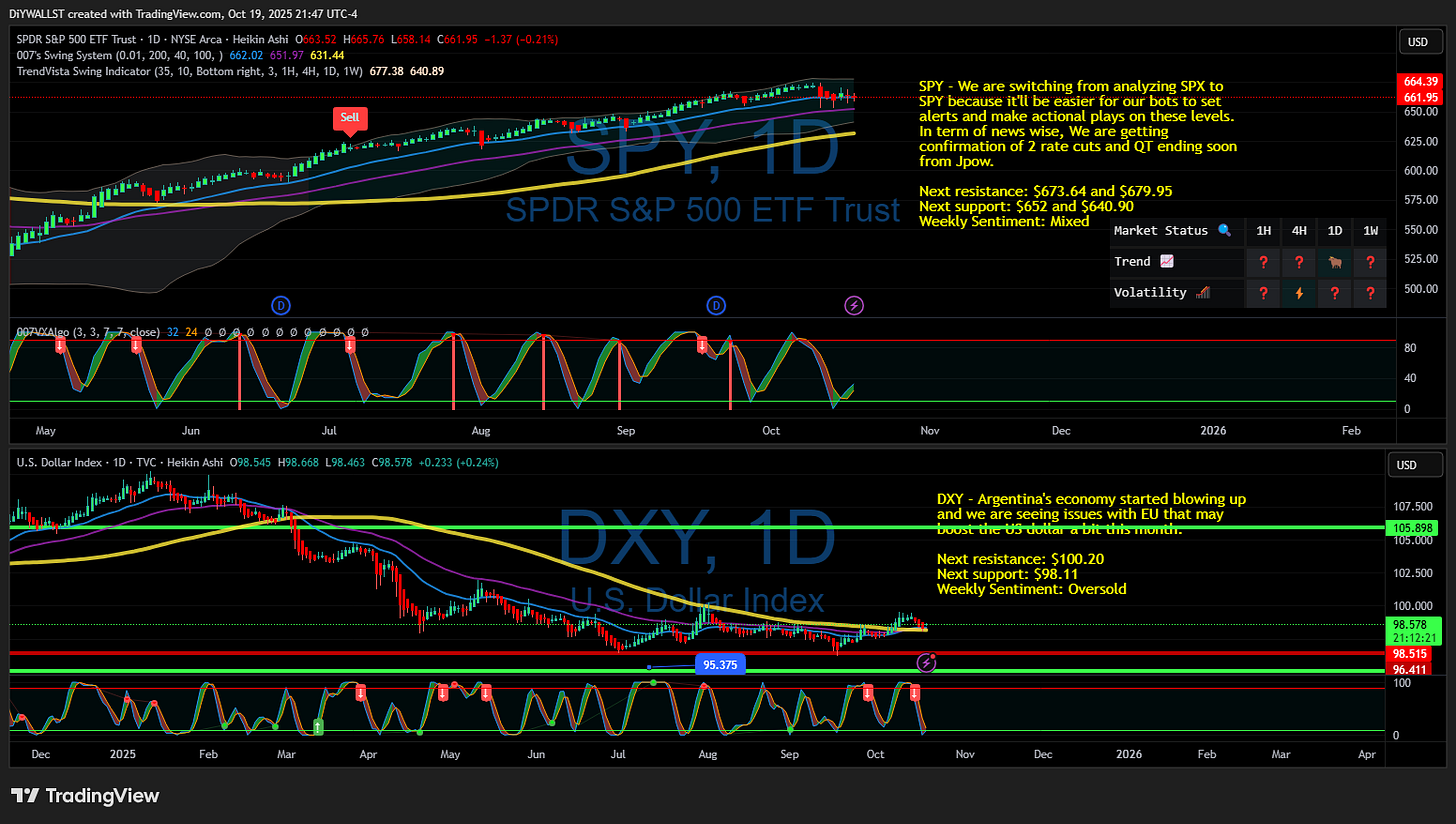Click the TradingView logo at bottom left

click(x=85, y=797)
